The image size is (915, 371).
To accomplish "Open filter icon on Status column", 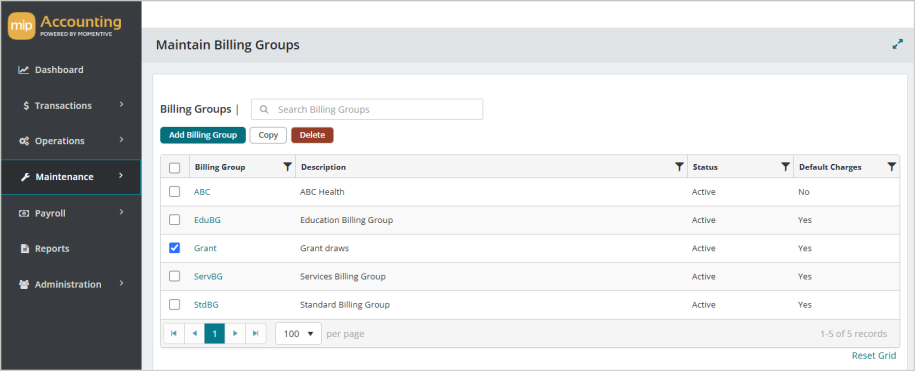I will (785, 167).
